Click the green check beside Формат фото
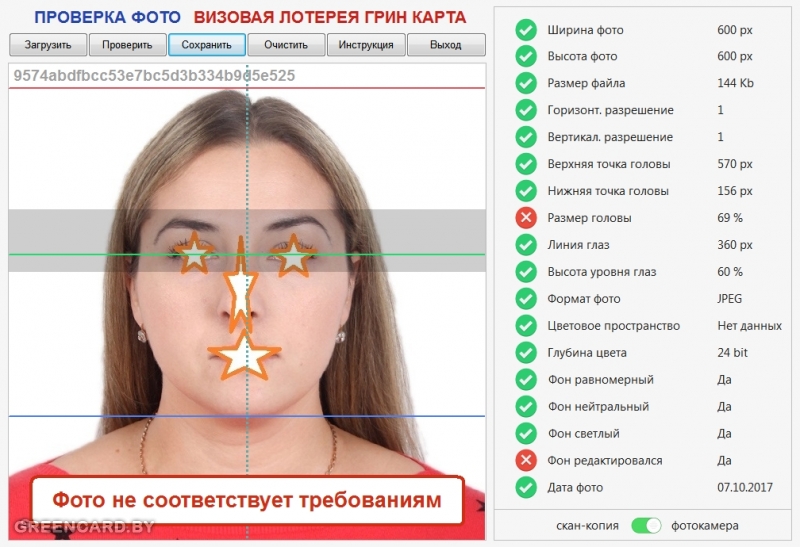The image size is (800, 547). [x=526, y=299]
